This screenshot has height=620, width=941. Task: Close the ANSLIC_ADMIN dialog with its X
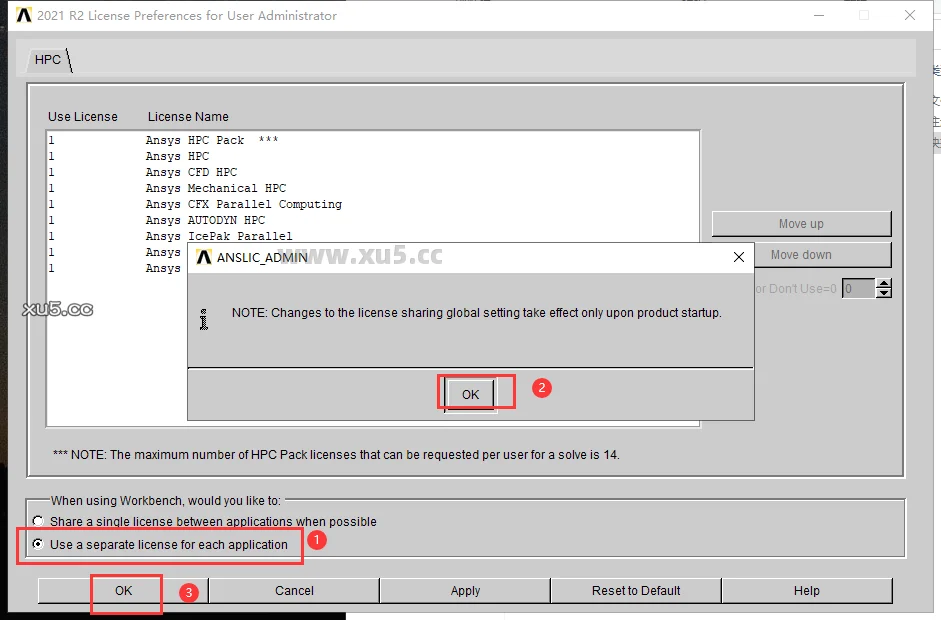coord(738,257)
